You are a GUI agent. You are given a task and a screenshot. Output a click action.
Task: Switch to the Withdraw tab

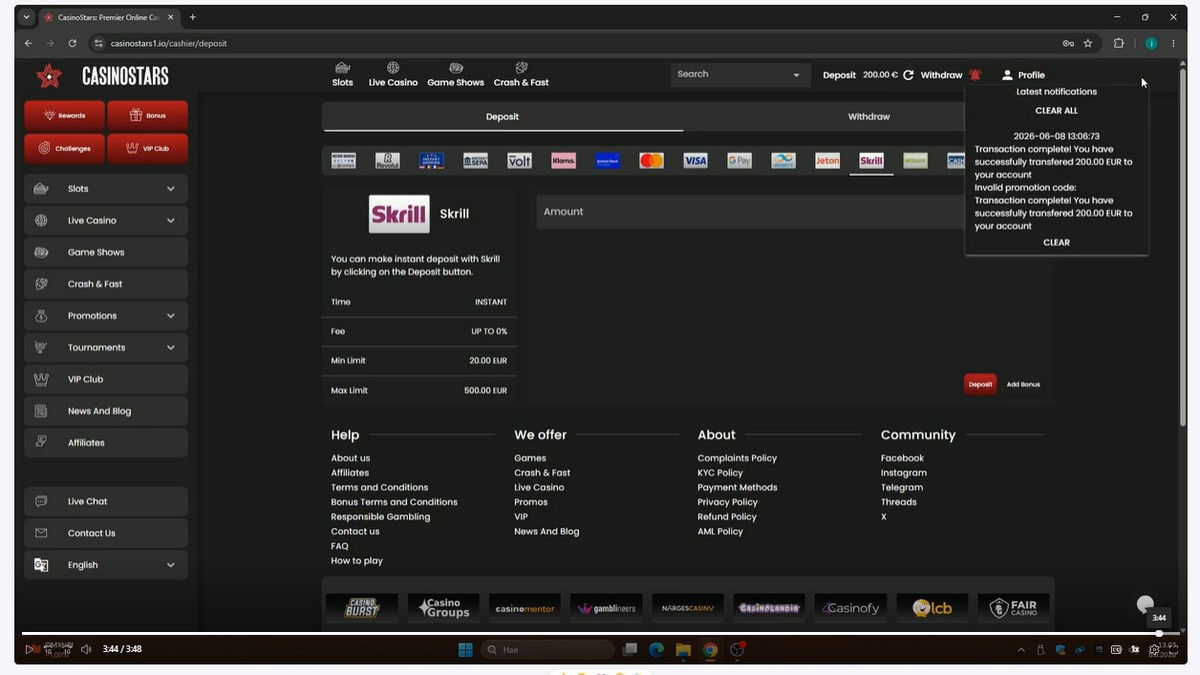click(x=868, y=117)
